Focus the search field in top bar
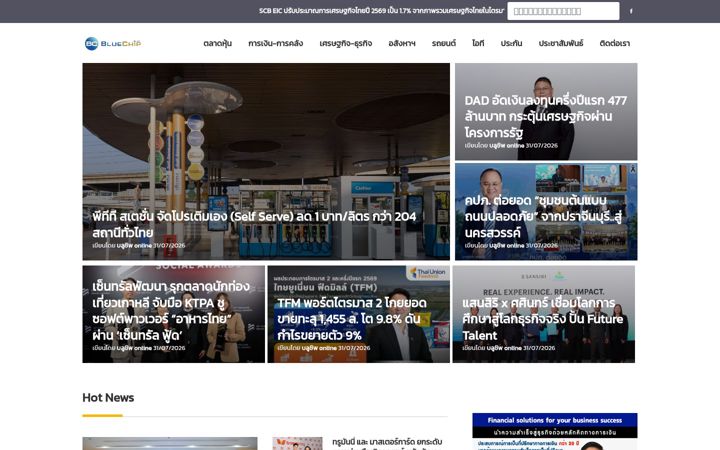Image resolution: width=720 pixels, height=450 pixels. coord(563,11)
